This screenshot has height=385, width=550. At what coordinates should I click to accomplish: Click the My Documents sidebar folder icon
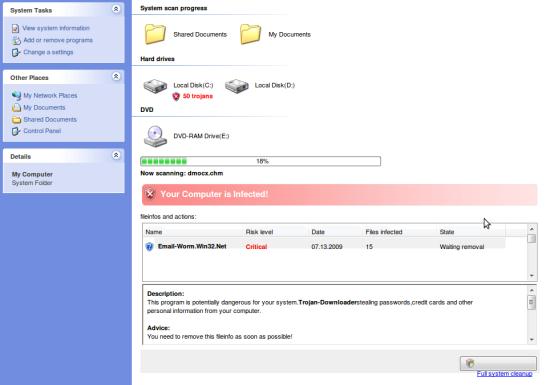coord(16,107)
